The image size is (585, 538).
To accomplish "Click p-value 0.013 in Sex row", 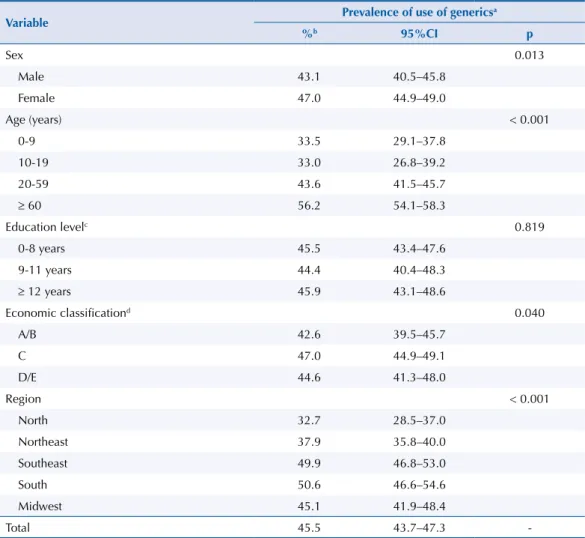I will (529, 55).
